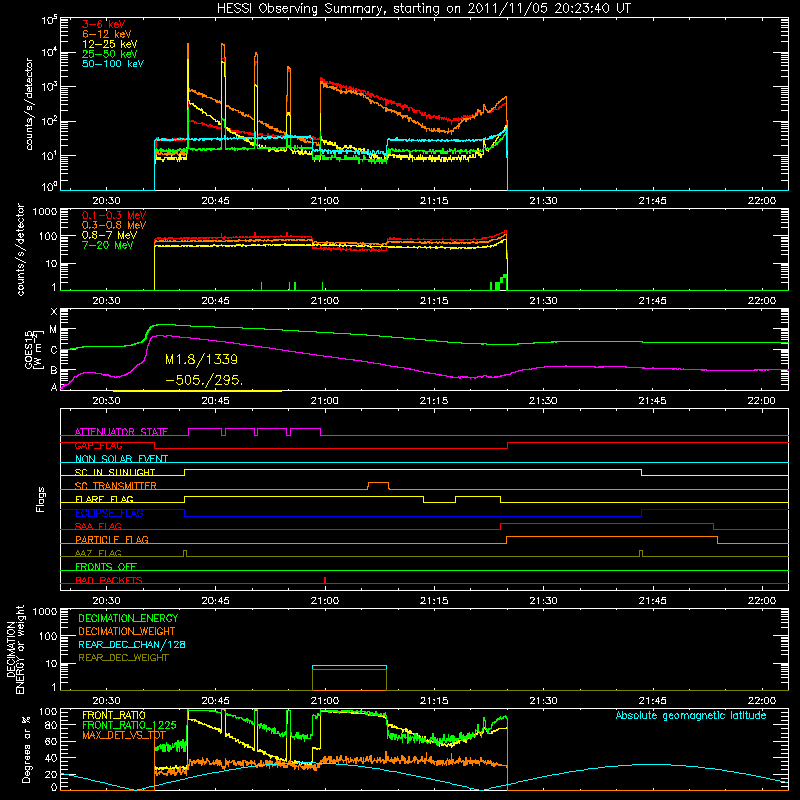The width and height of the screenshot is (800, 800).
Task: Select the SC_TRANSMITTER flag label
Action: 116,485
